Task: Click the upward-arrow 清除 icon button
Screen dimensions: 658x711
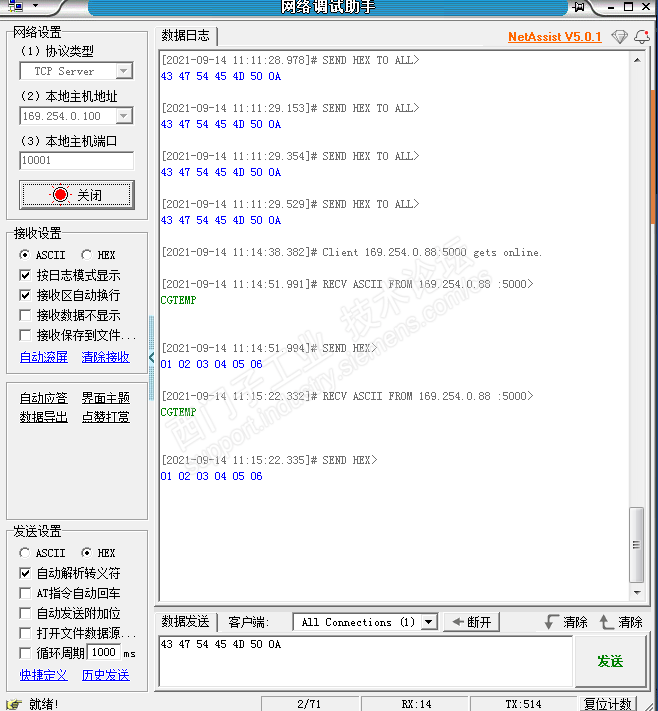Action: click(621, 622)
